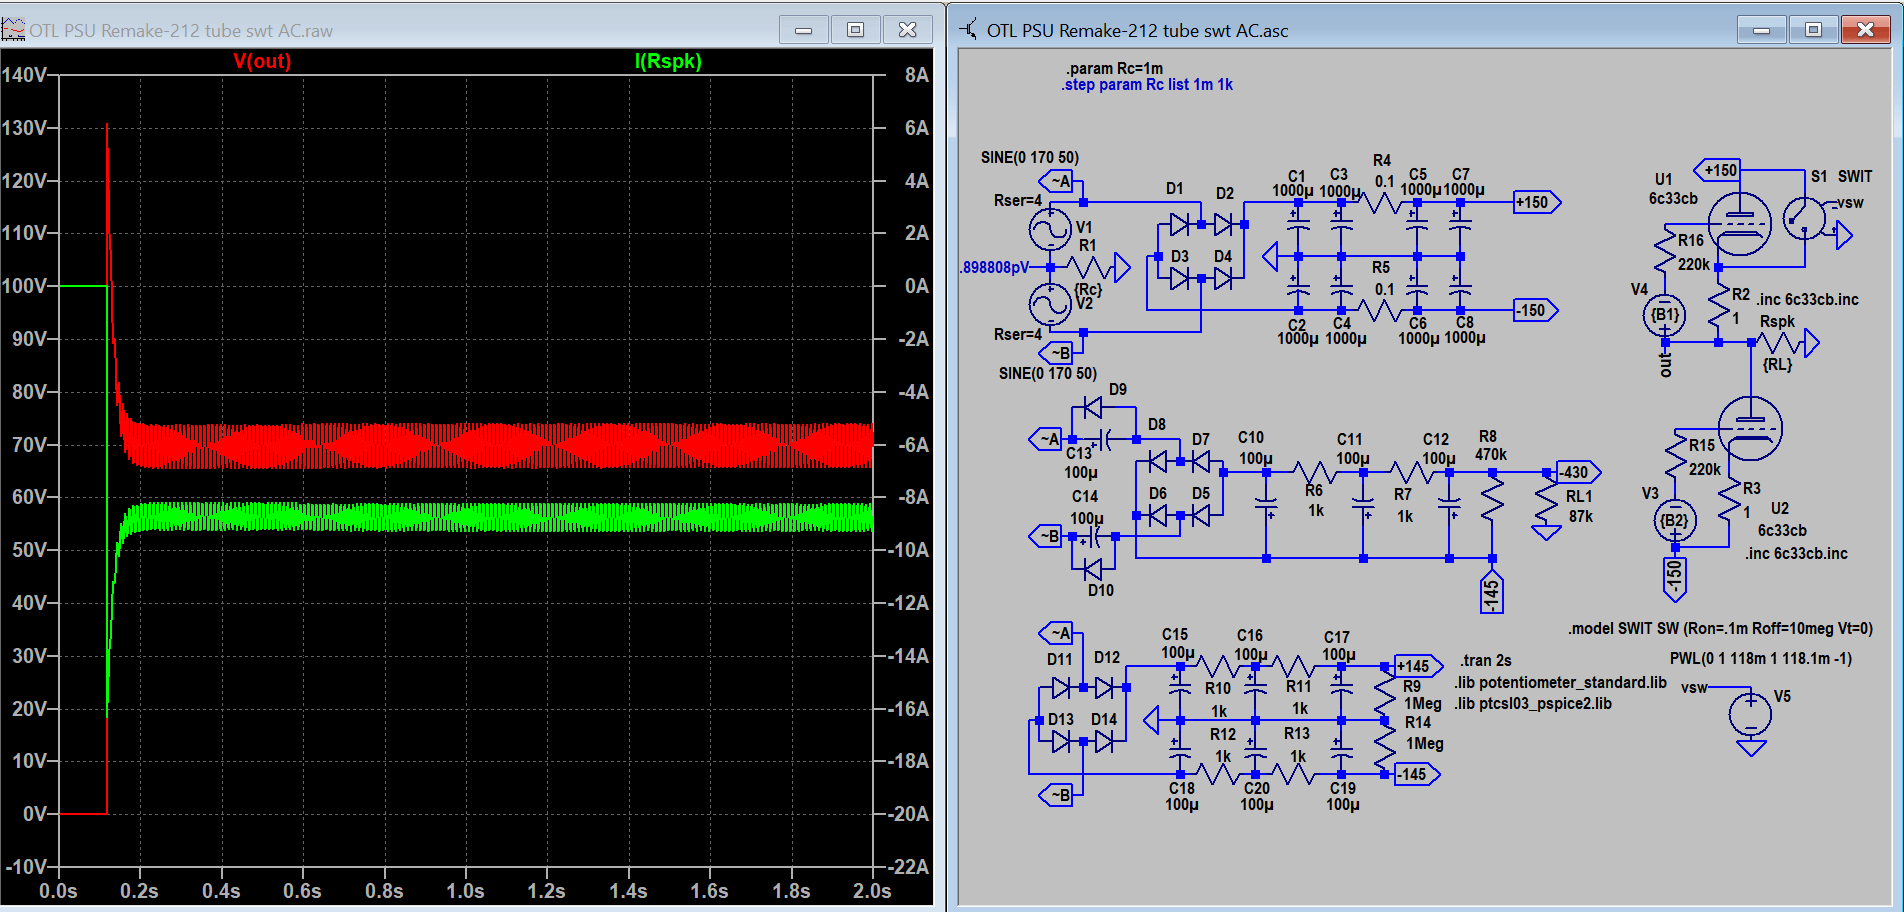Screen dimensions: 1904x912
Task: Minimize the waveform .raw window
Action: [x=804, y=30]
